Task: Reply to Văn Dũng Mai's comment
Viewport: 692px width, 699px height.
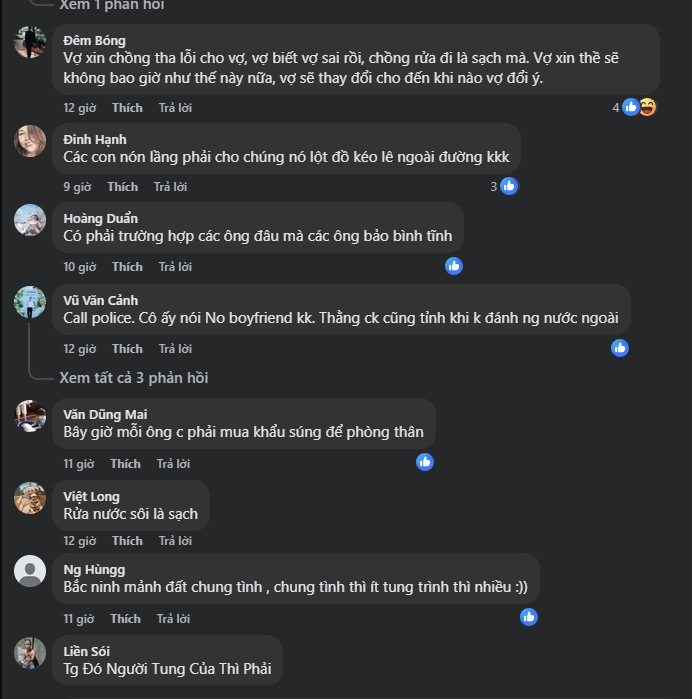Action: (174, 464)
